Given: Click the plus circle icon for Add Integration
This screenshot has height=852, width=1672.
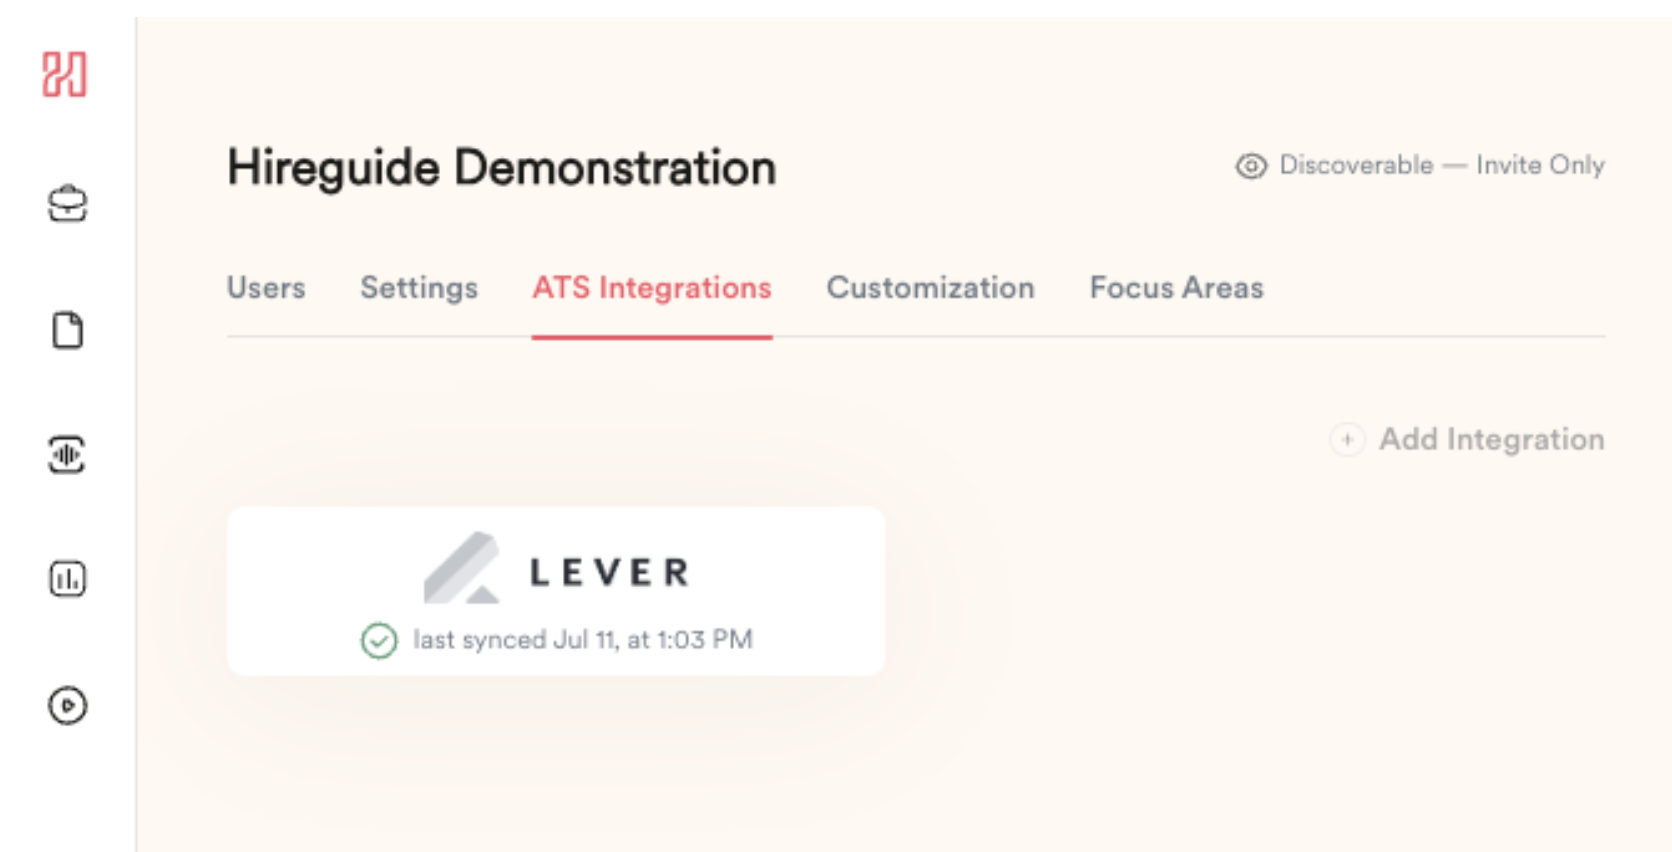Looking at the screenshot, I should (1347, 439).
